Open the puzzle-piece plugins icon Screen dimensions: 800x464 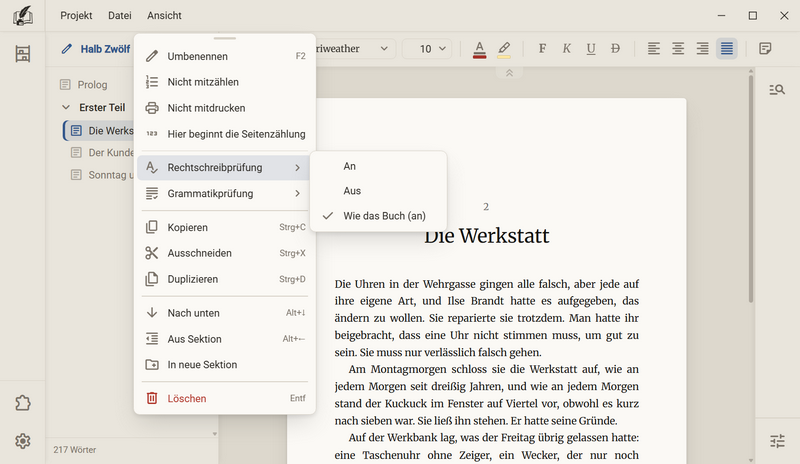22,403
